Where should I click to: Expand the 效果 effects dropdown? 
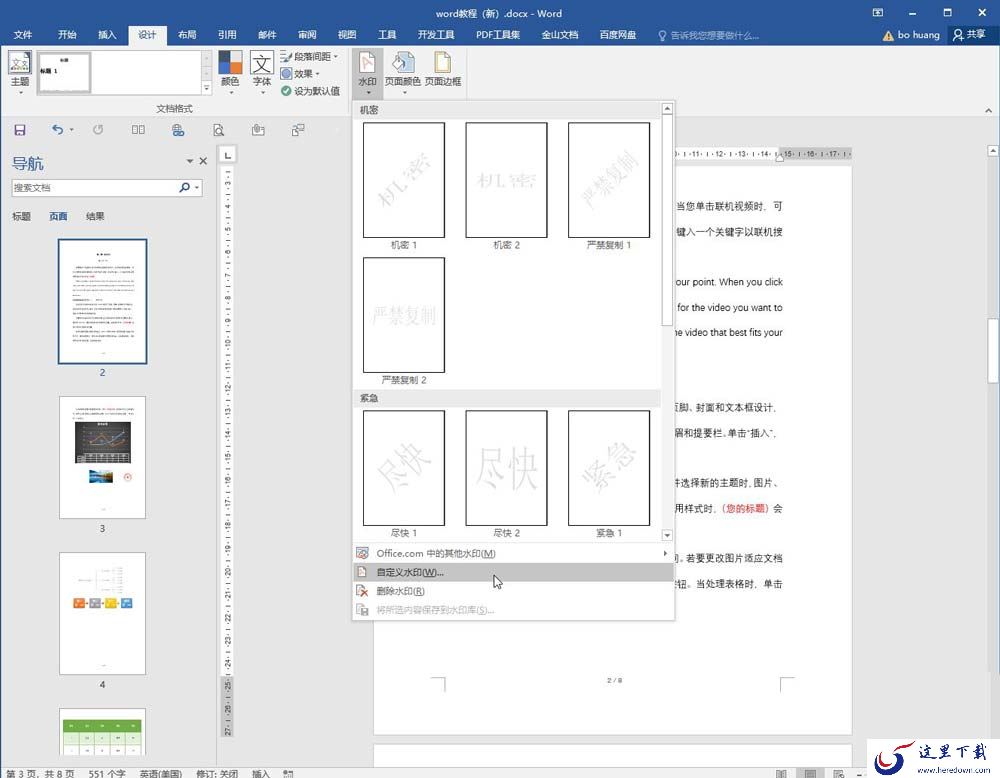[x=300, y=73]
